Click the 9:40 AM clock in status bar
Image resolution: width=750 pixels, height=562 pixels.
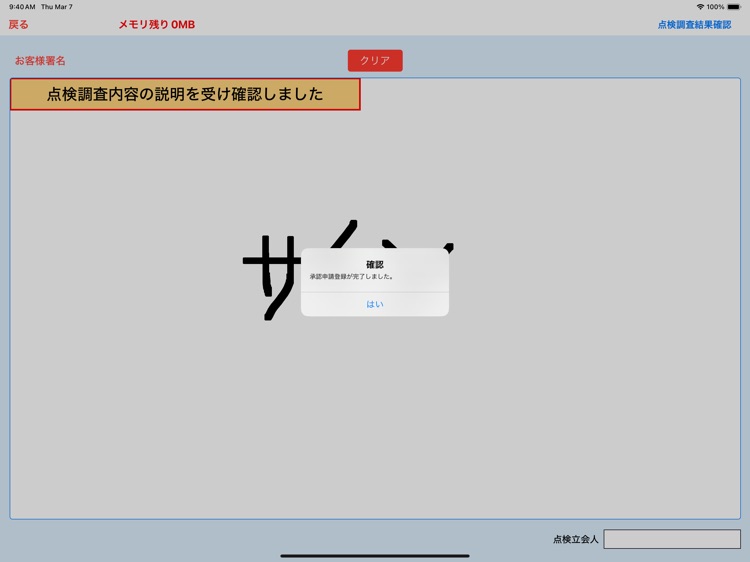[22, 7]
